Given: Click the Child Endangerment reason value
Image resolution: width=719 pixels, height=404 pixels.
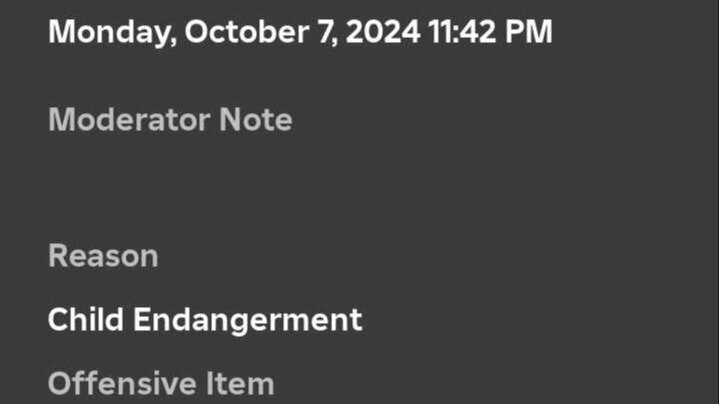Looking at the screenshot, I should [205, 320].
